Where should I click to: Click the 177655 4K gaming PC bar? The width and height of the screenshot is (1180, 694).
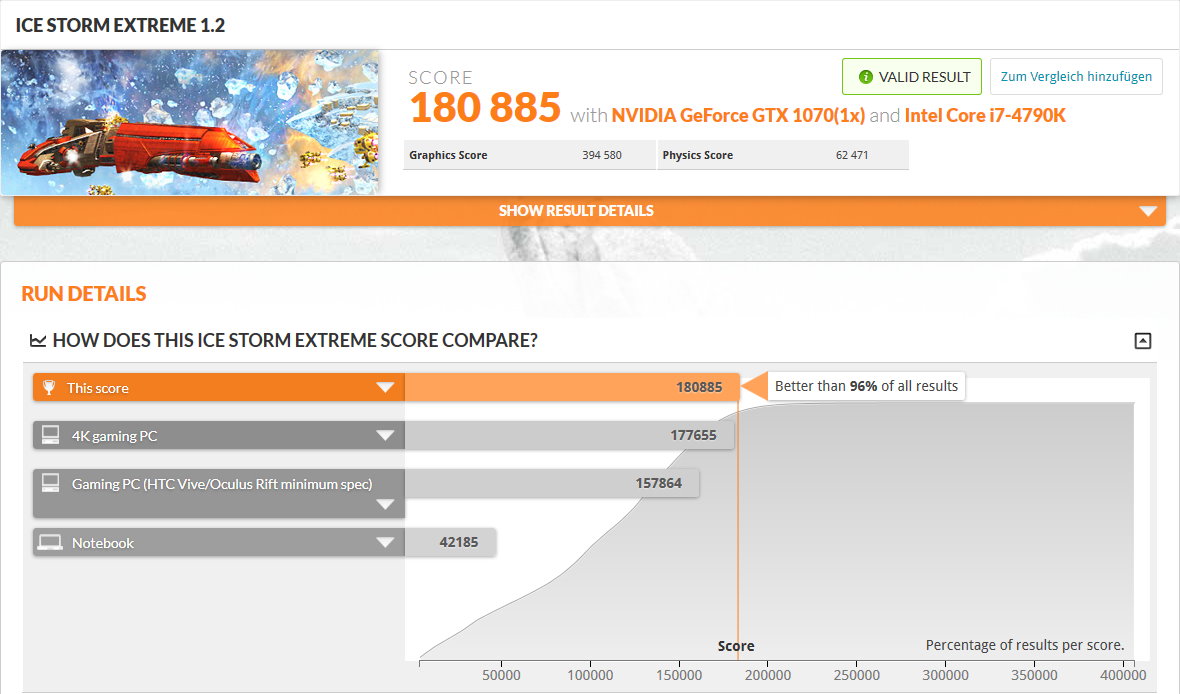click(568, 436)
